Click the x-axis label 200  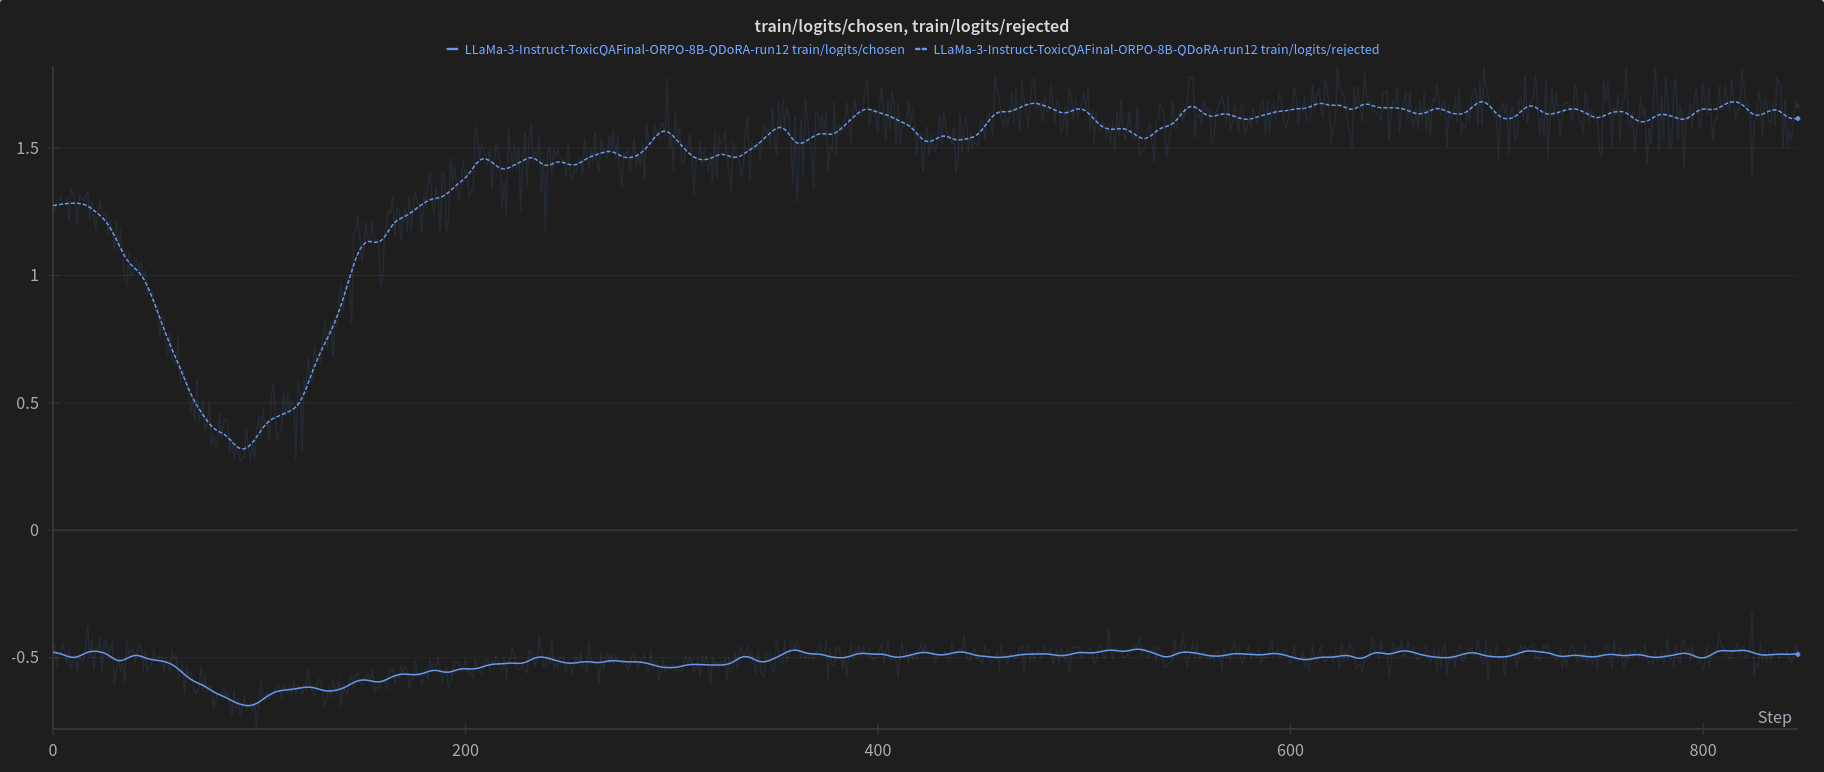pyautogui.click(x=465, y=750)
